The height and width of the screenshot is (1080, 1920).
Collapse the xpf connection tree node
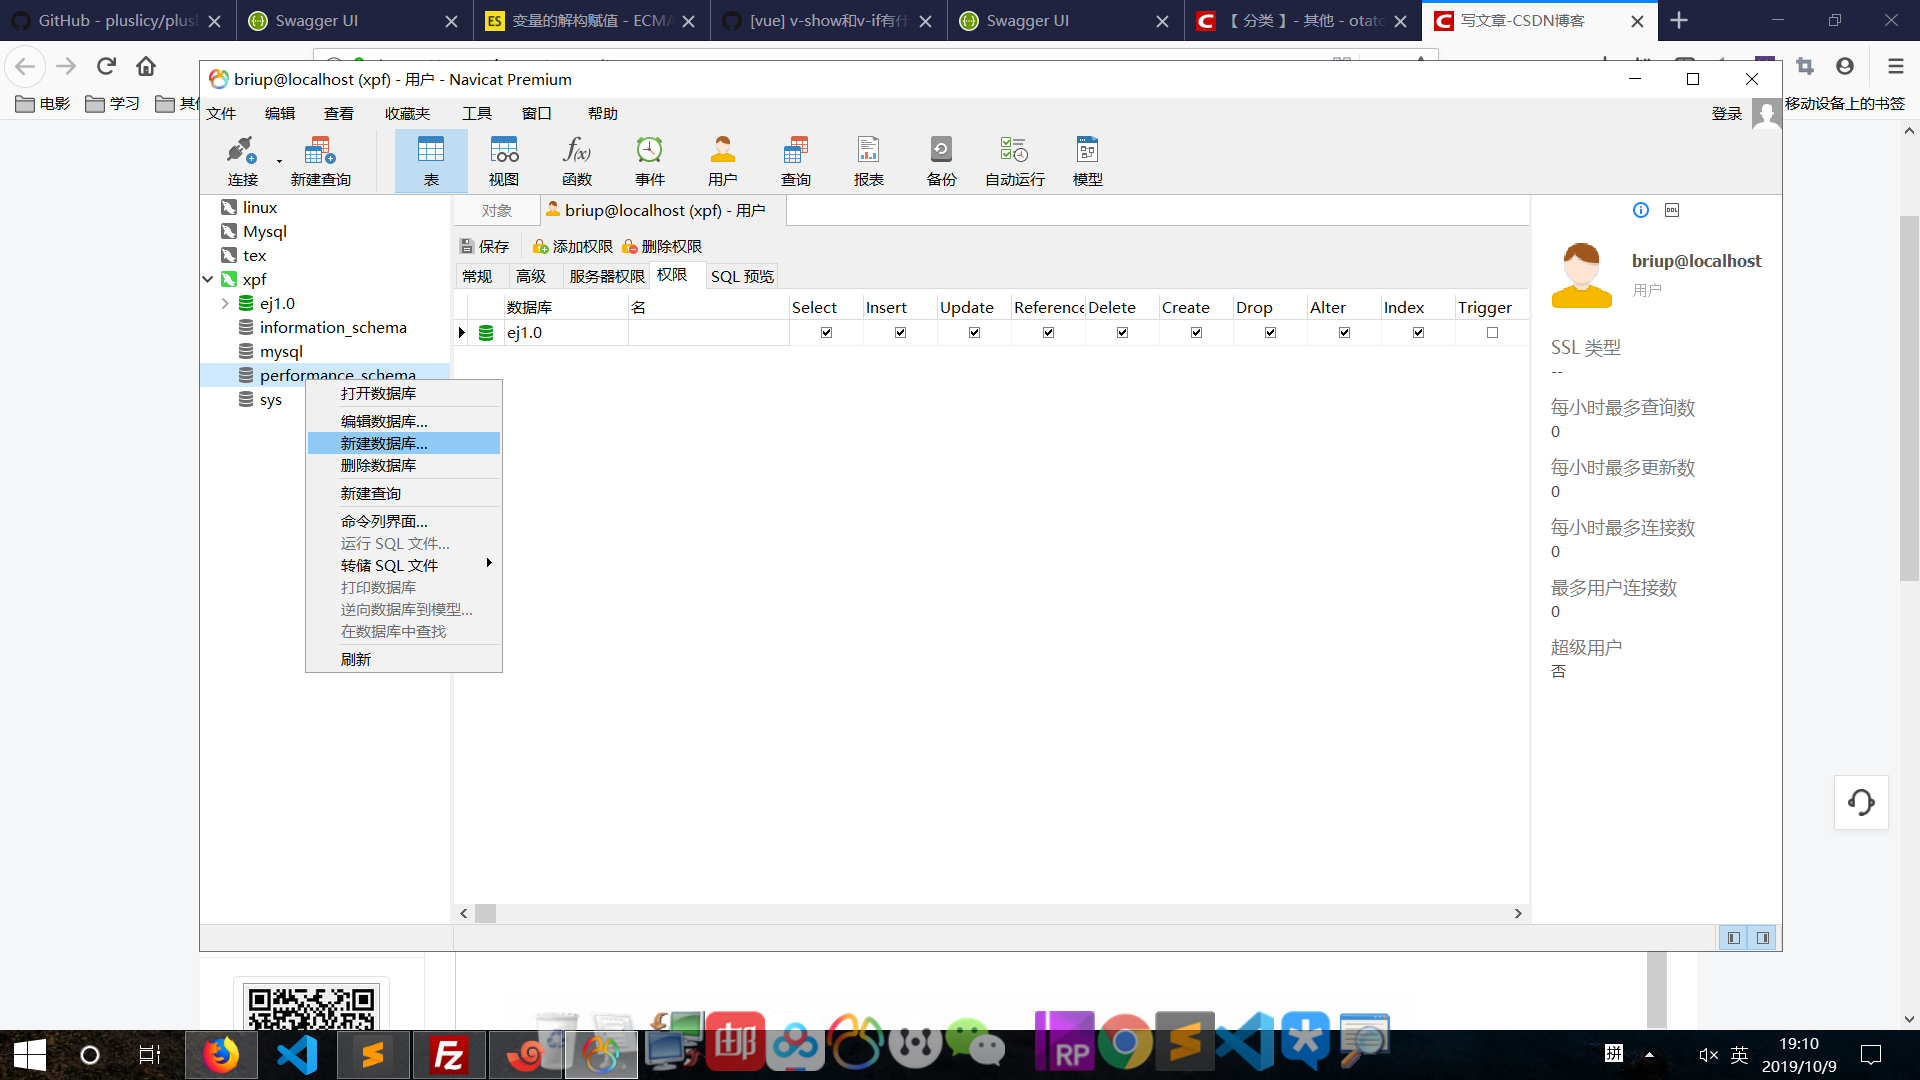click(x=208, y=280)
